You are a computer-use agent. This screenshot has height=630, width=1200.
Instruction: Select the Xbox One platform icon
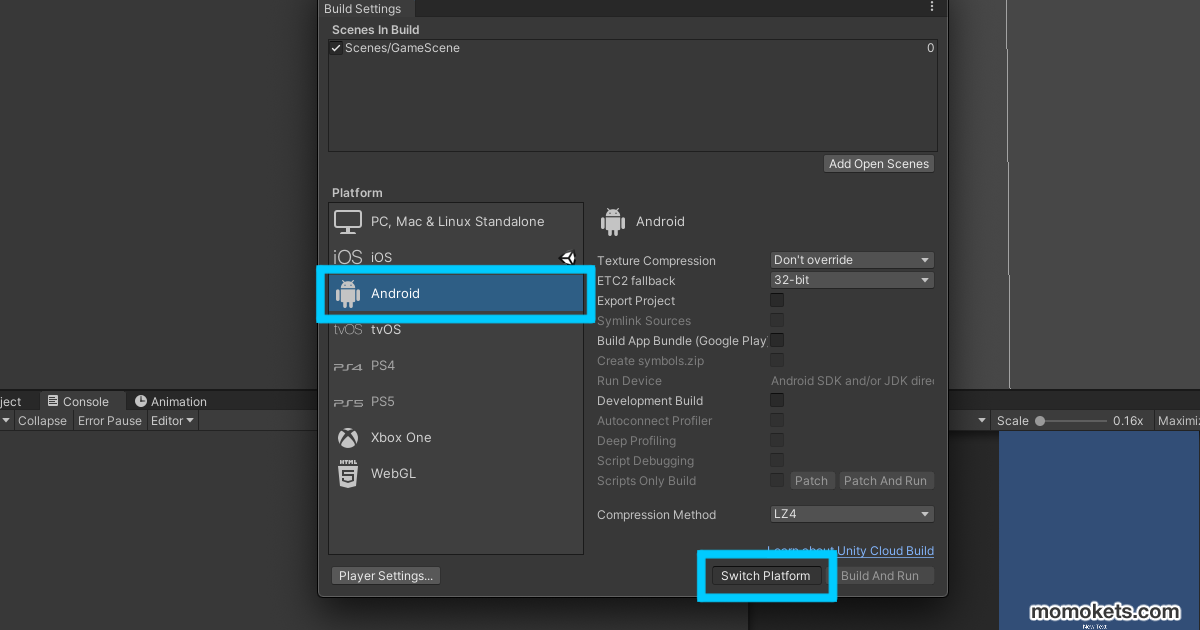[x=347, y=437]
